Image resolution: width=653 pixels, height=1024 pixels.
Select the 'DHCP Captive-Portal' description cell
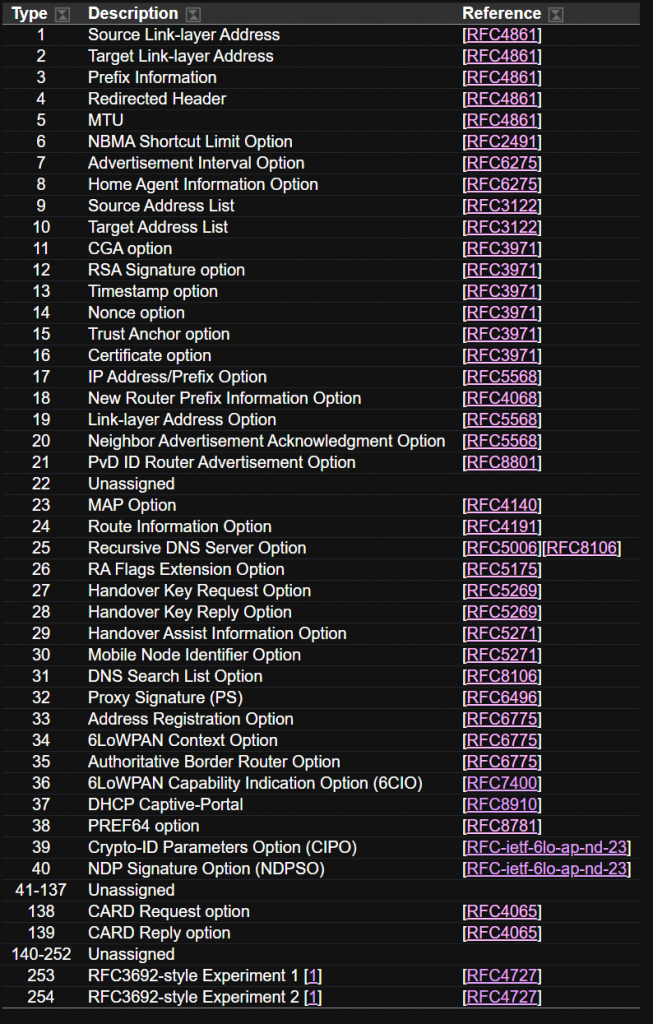pyautogui.click(x=165, y=805)
